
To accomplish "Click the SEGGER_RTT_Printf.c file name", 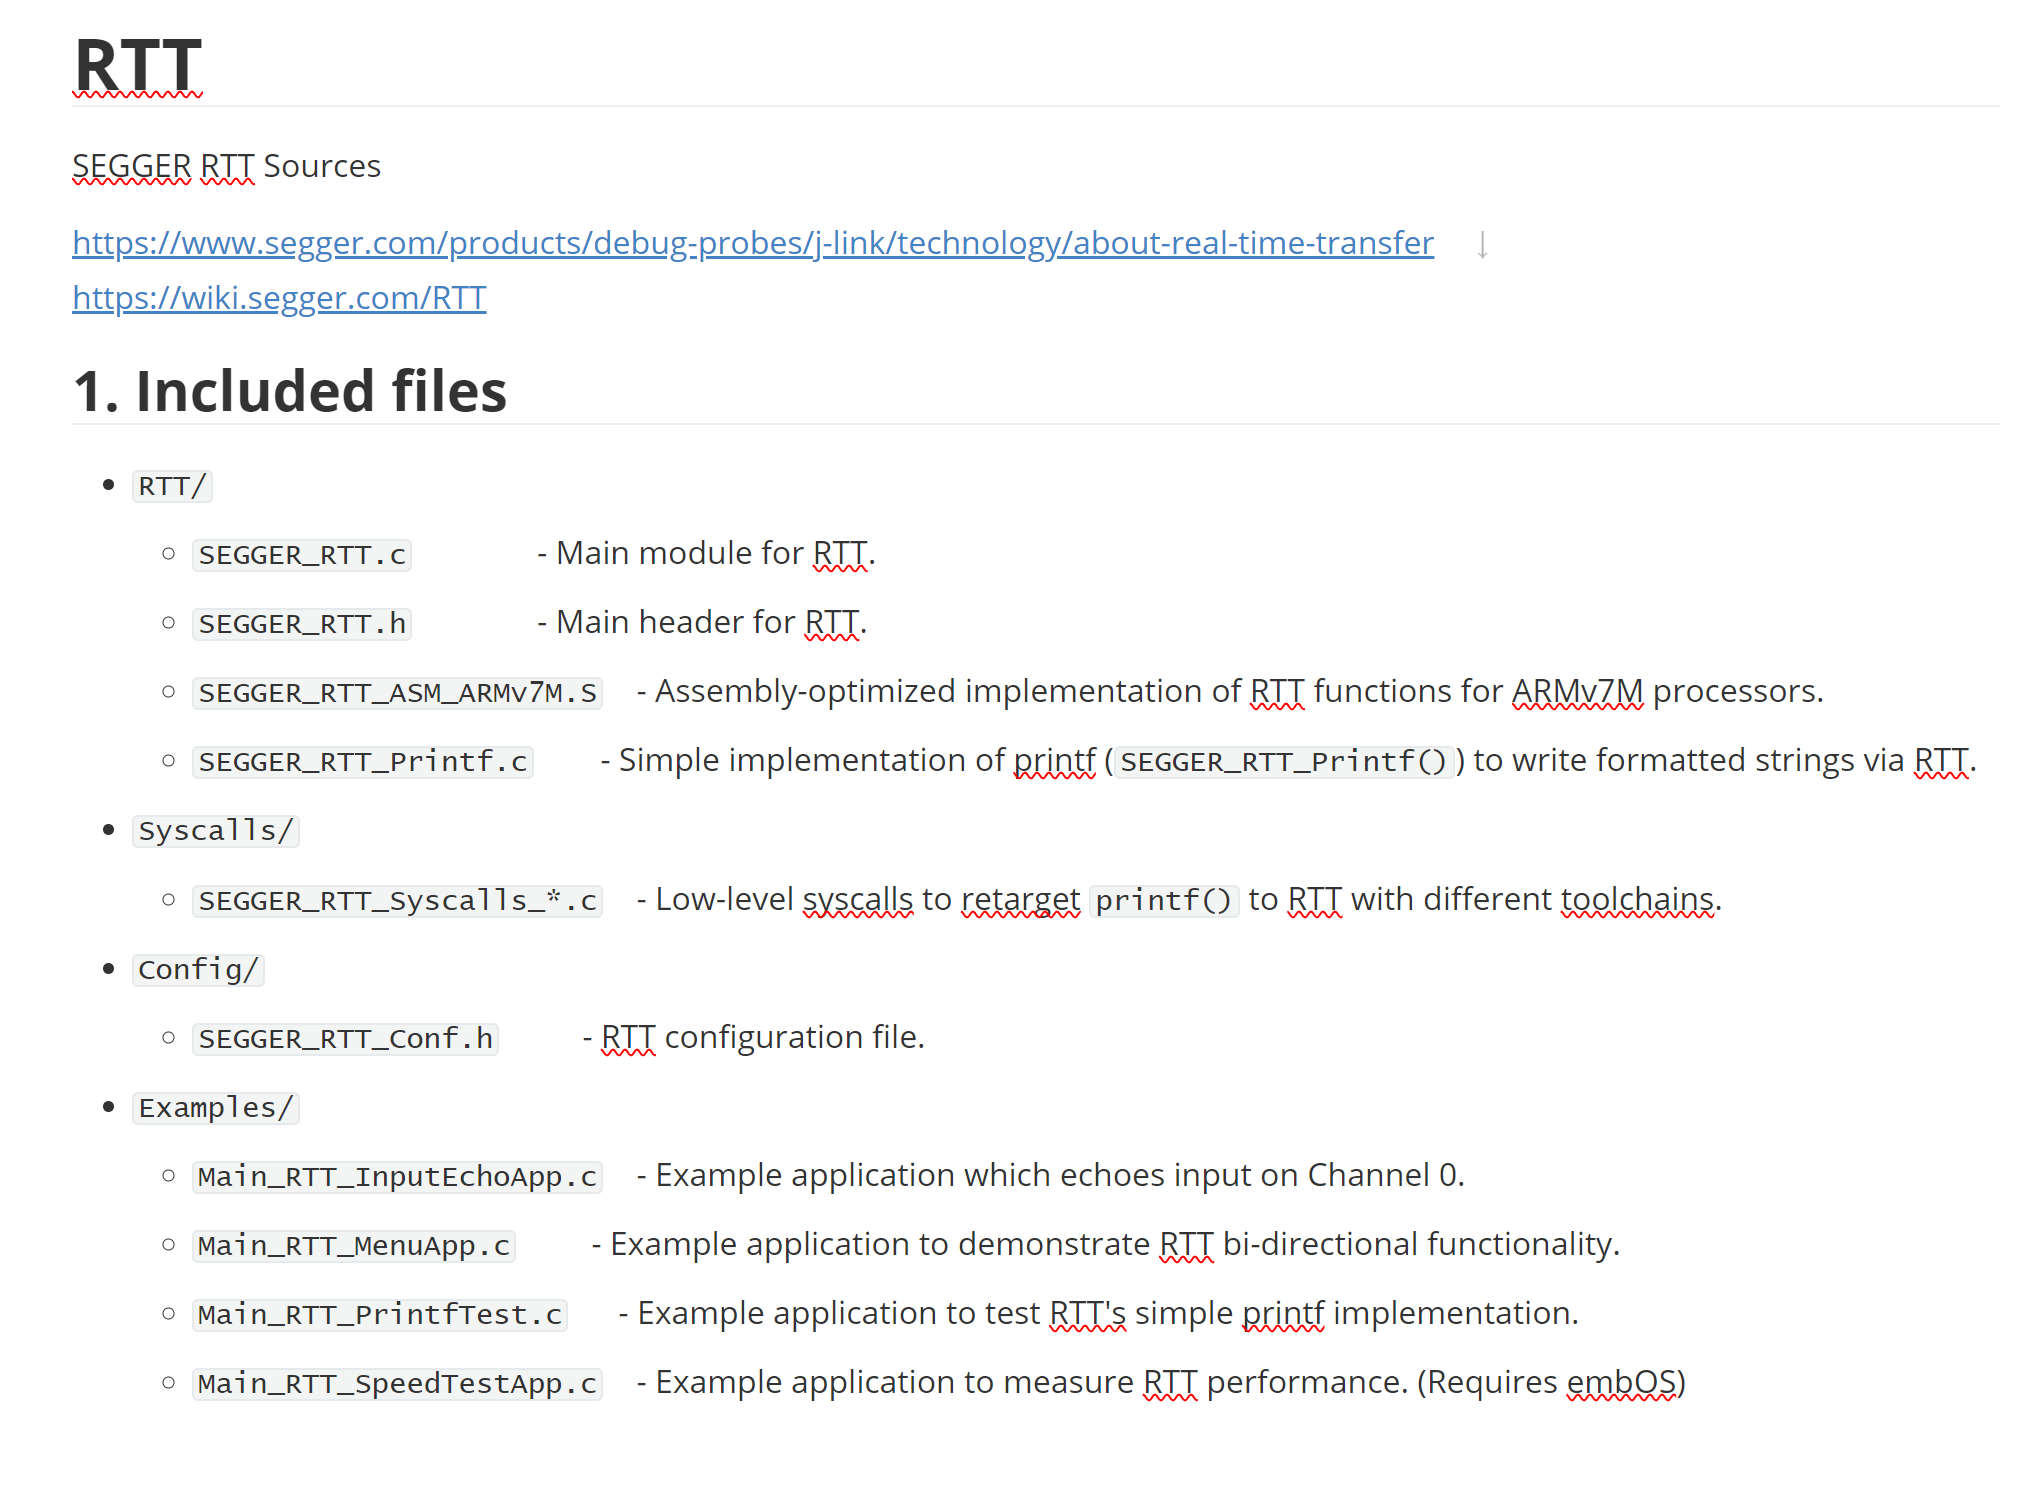I will point(363,762).
